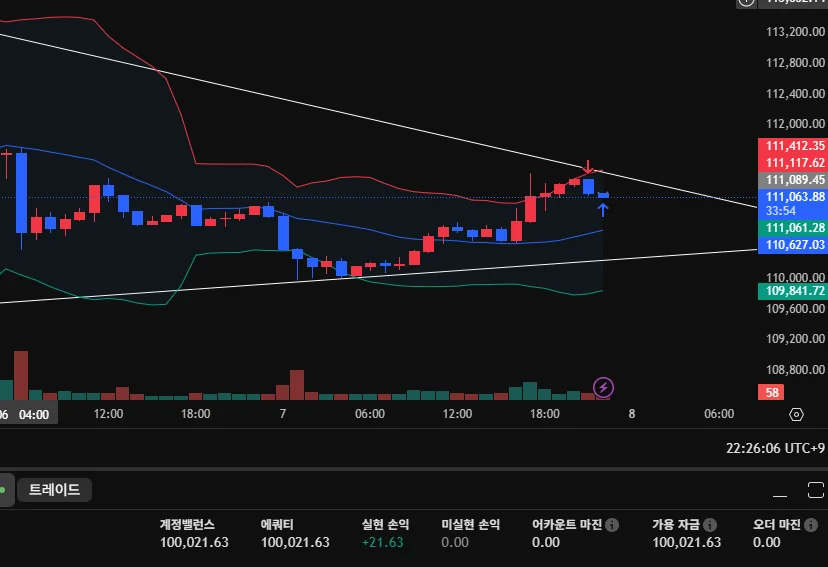Select the green 109,841.72 price label

793,291
